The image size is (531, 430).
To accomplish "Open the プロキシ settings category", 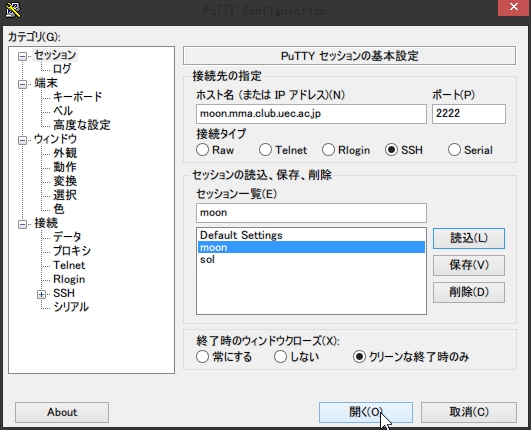I will coord(72,251).
